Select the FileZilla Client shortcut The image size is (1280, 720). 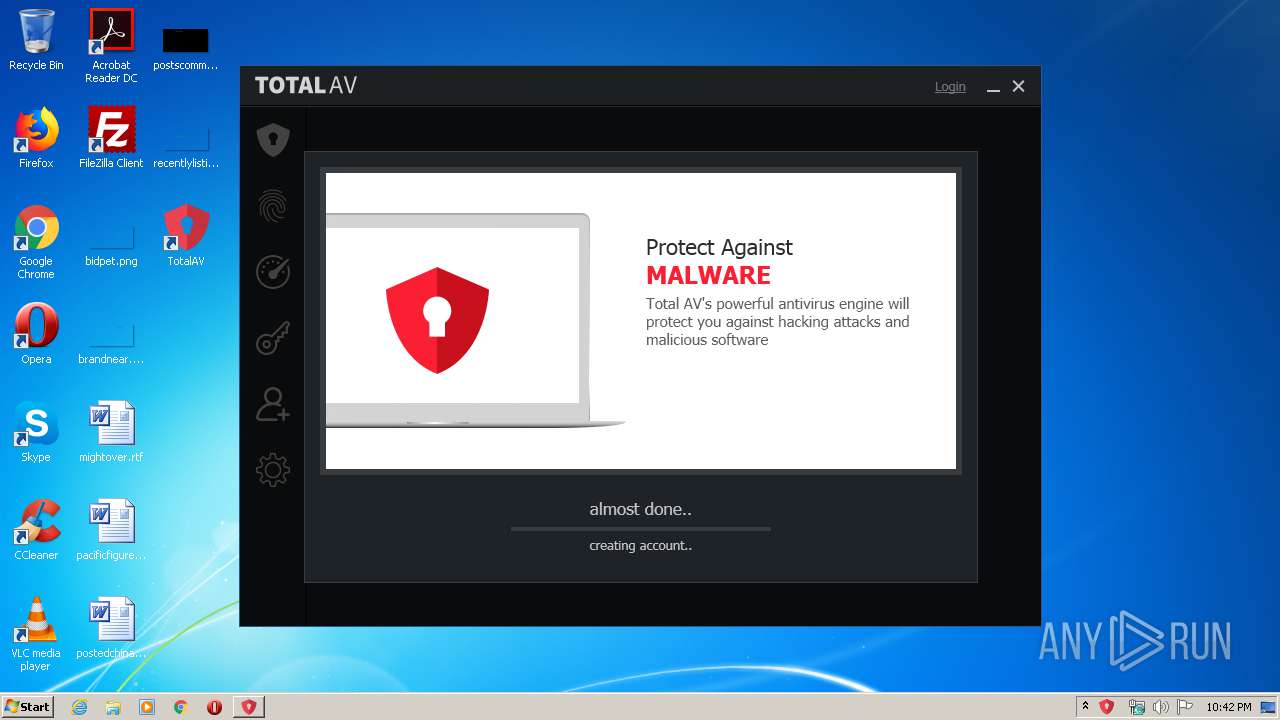(x=111, y=138)
